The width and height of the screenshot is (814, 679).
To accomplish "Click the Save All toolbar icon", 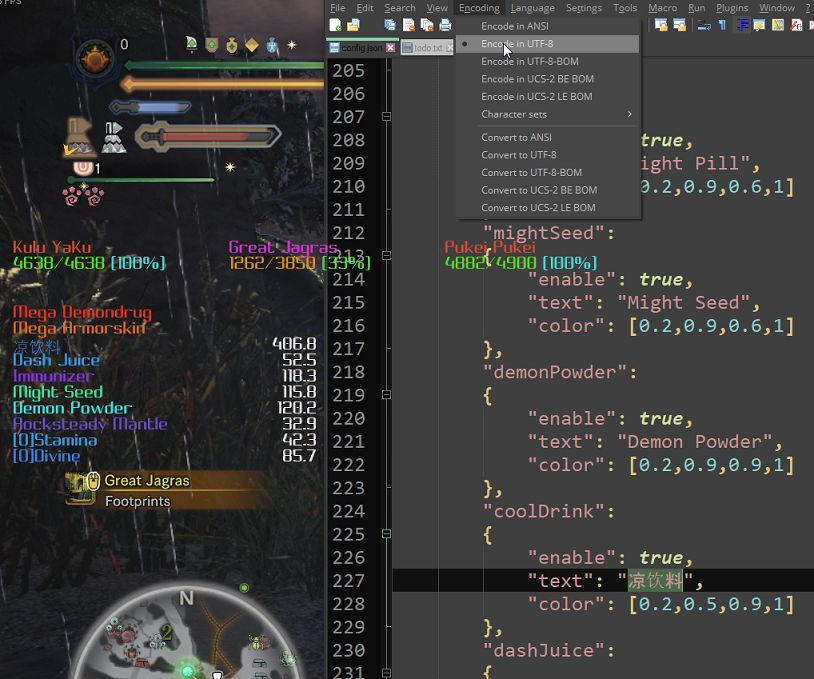I will click(390, 25).
